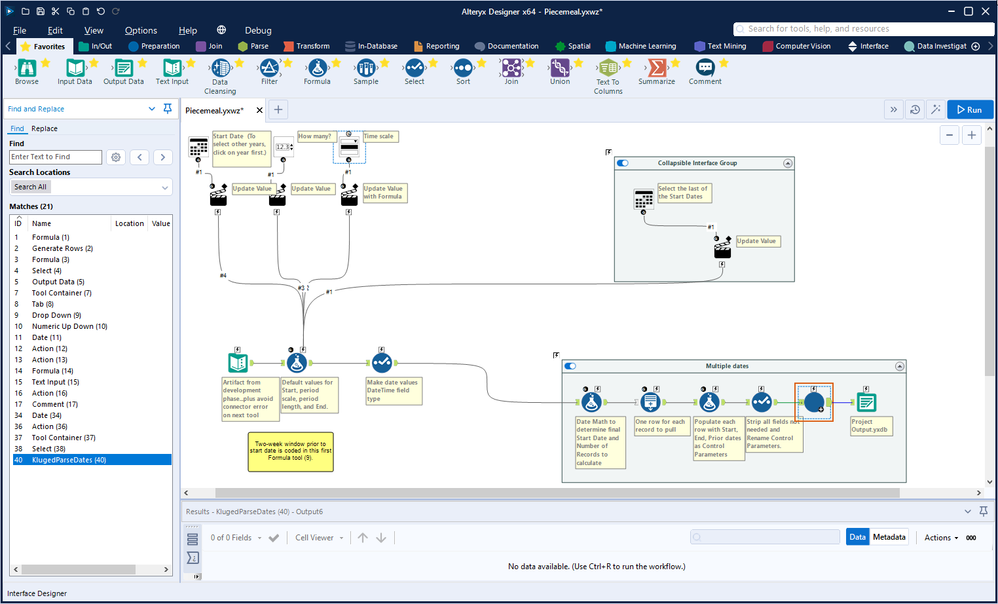This screenshot has width=998, height=604.
Task: Click the Enter Text to Find field
Action: (55, 157)
